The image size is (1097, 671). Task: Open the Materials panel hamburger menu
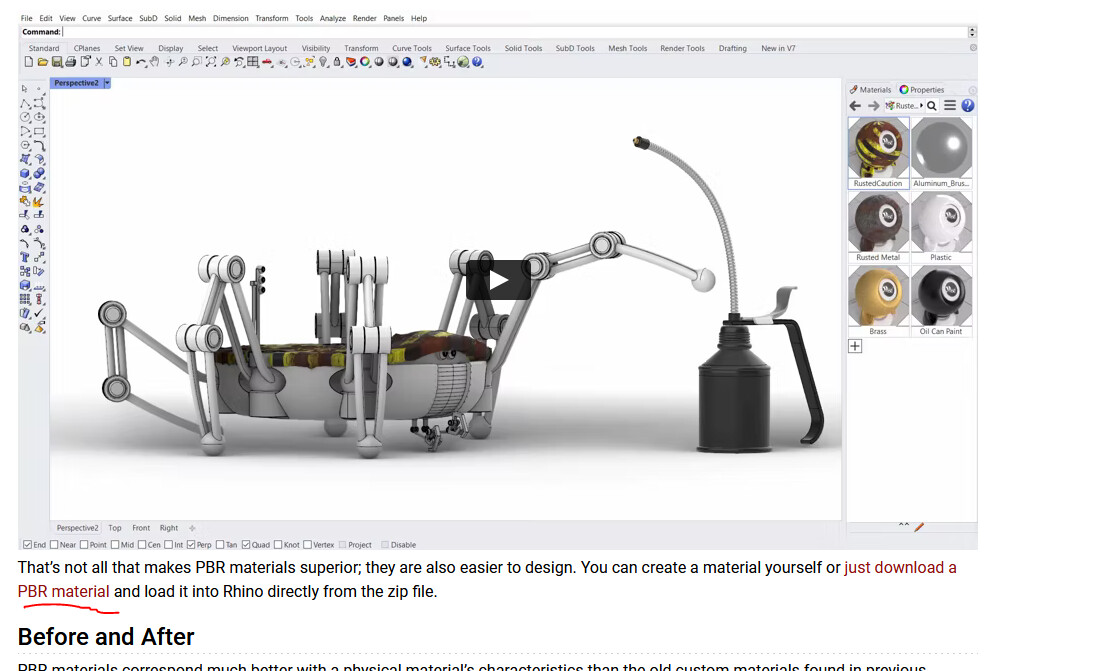click(x=950, y=105)
